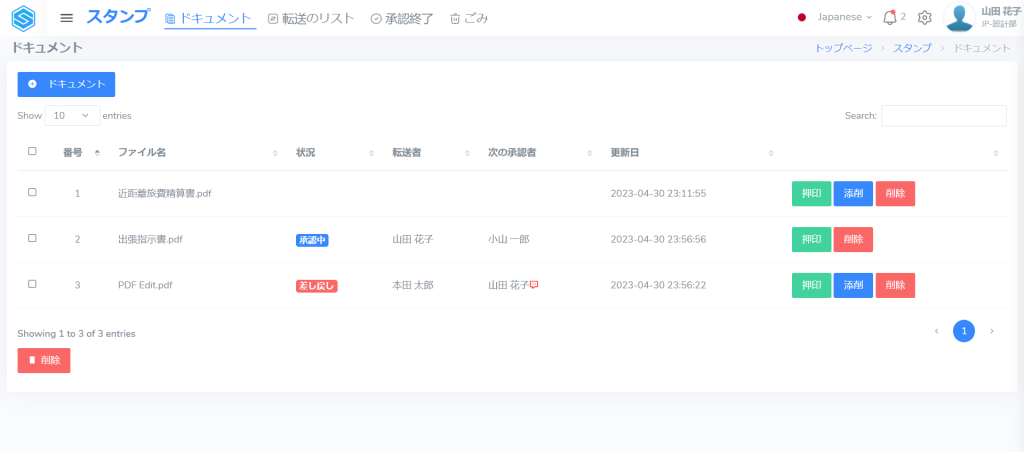Click the Stamp app logo icon

[23, 18]
